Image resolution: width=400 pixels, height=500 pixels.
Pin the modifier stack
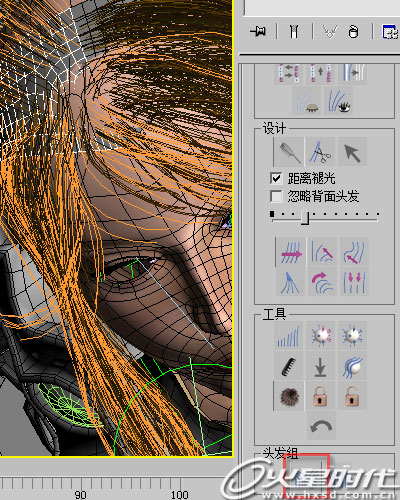[x=258, y=32]
